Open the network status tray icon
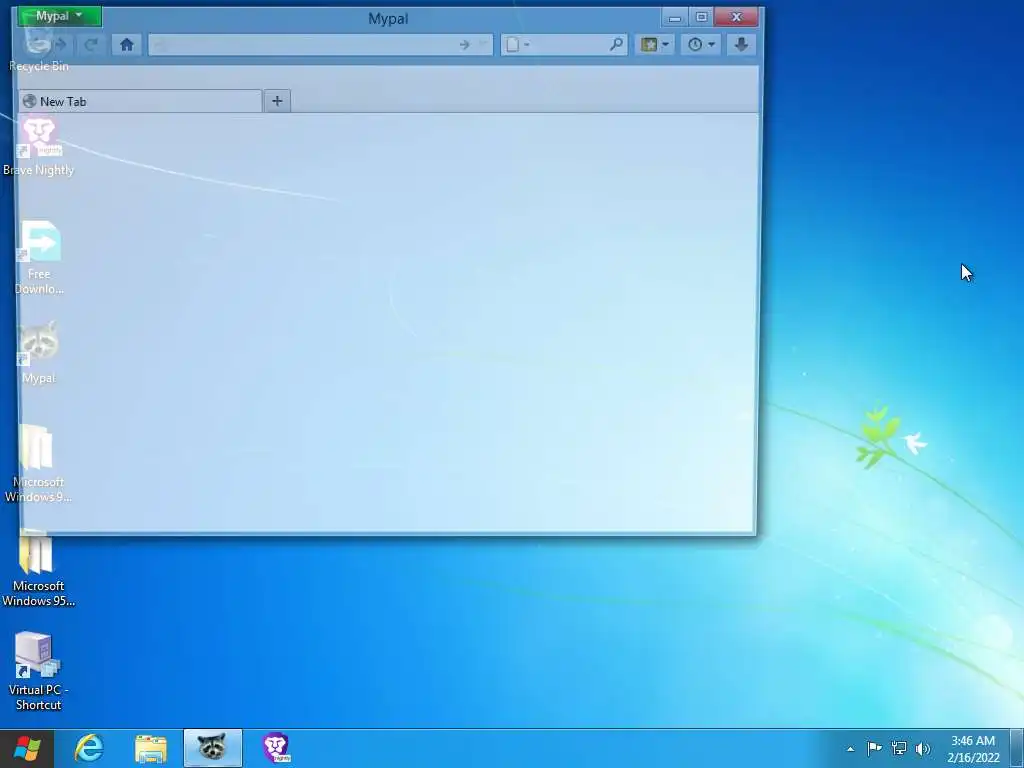Screen dimensions: 1024x768 (899, 748)
